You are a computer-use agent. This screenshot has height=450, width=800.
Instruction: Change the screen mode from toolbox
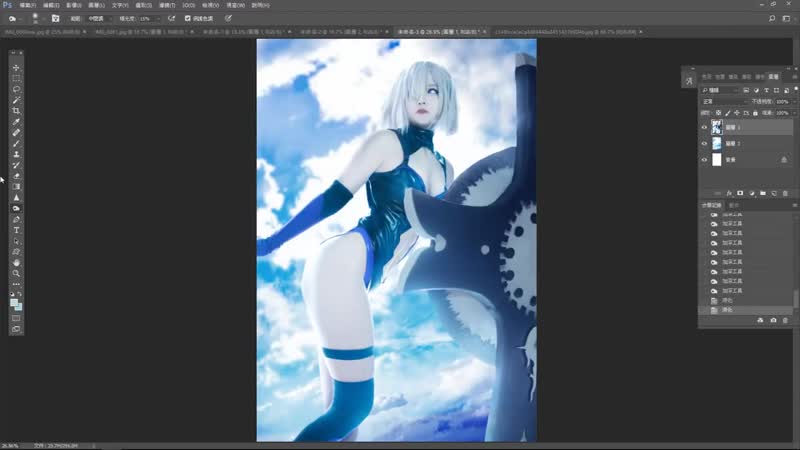click(x=16, y=329)
